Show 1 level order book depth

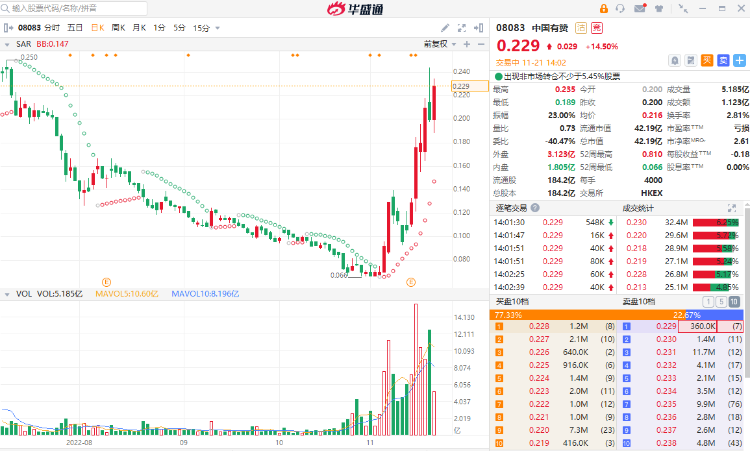tap(708, 302)
